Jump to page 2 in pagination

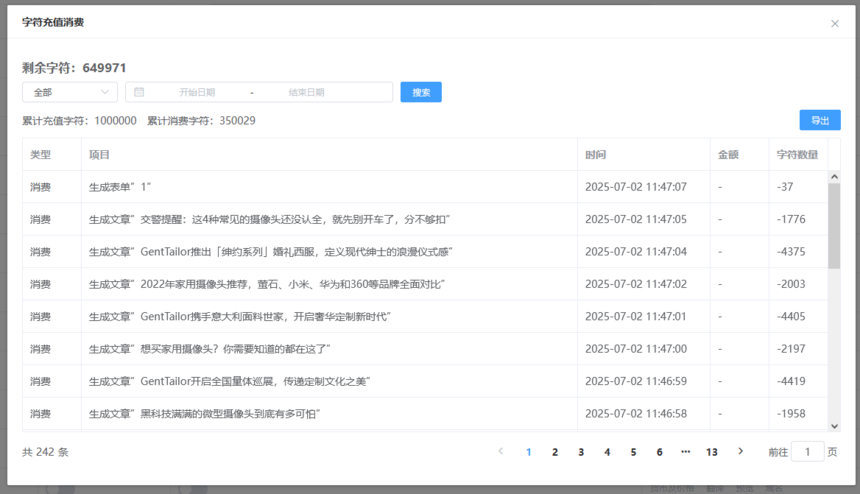[555, 452]
